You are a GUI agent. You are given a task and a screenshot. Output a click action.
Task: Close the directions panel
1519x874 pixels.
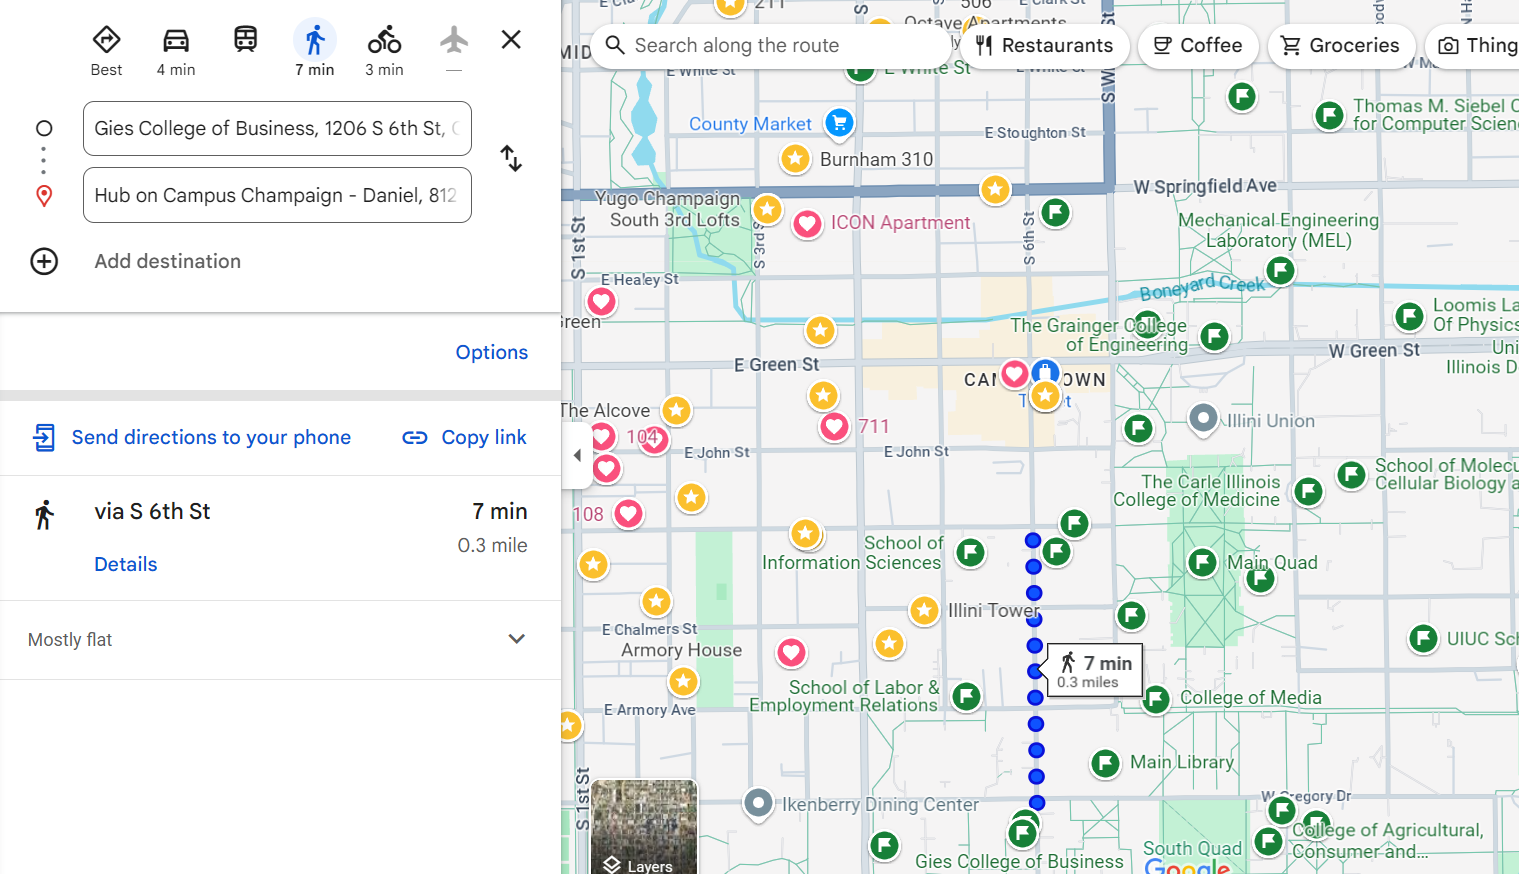click(511, 40)
